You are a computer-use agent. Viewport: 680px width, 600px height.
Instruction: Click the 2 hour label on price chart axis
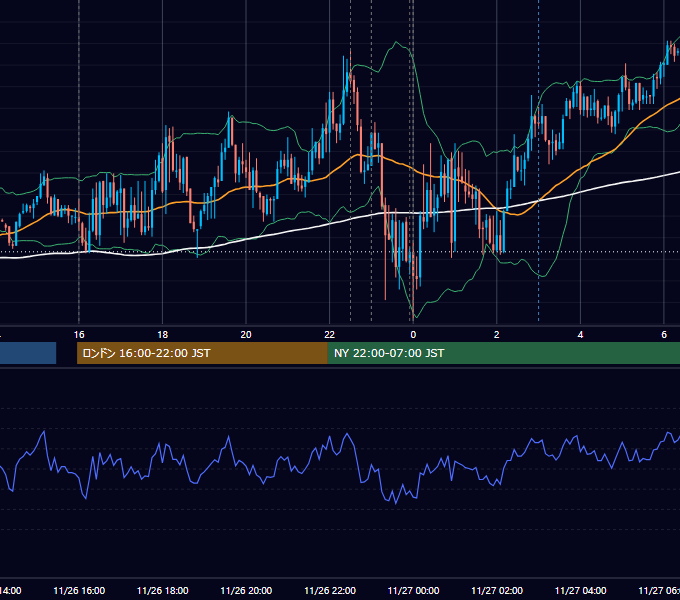(497, 335)
